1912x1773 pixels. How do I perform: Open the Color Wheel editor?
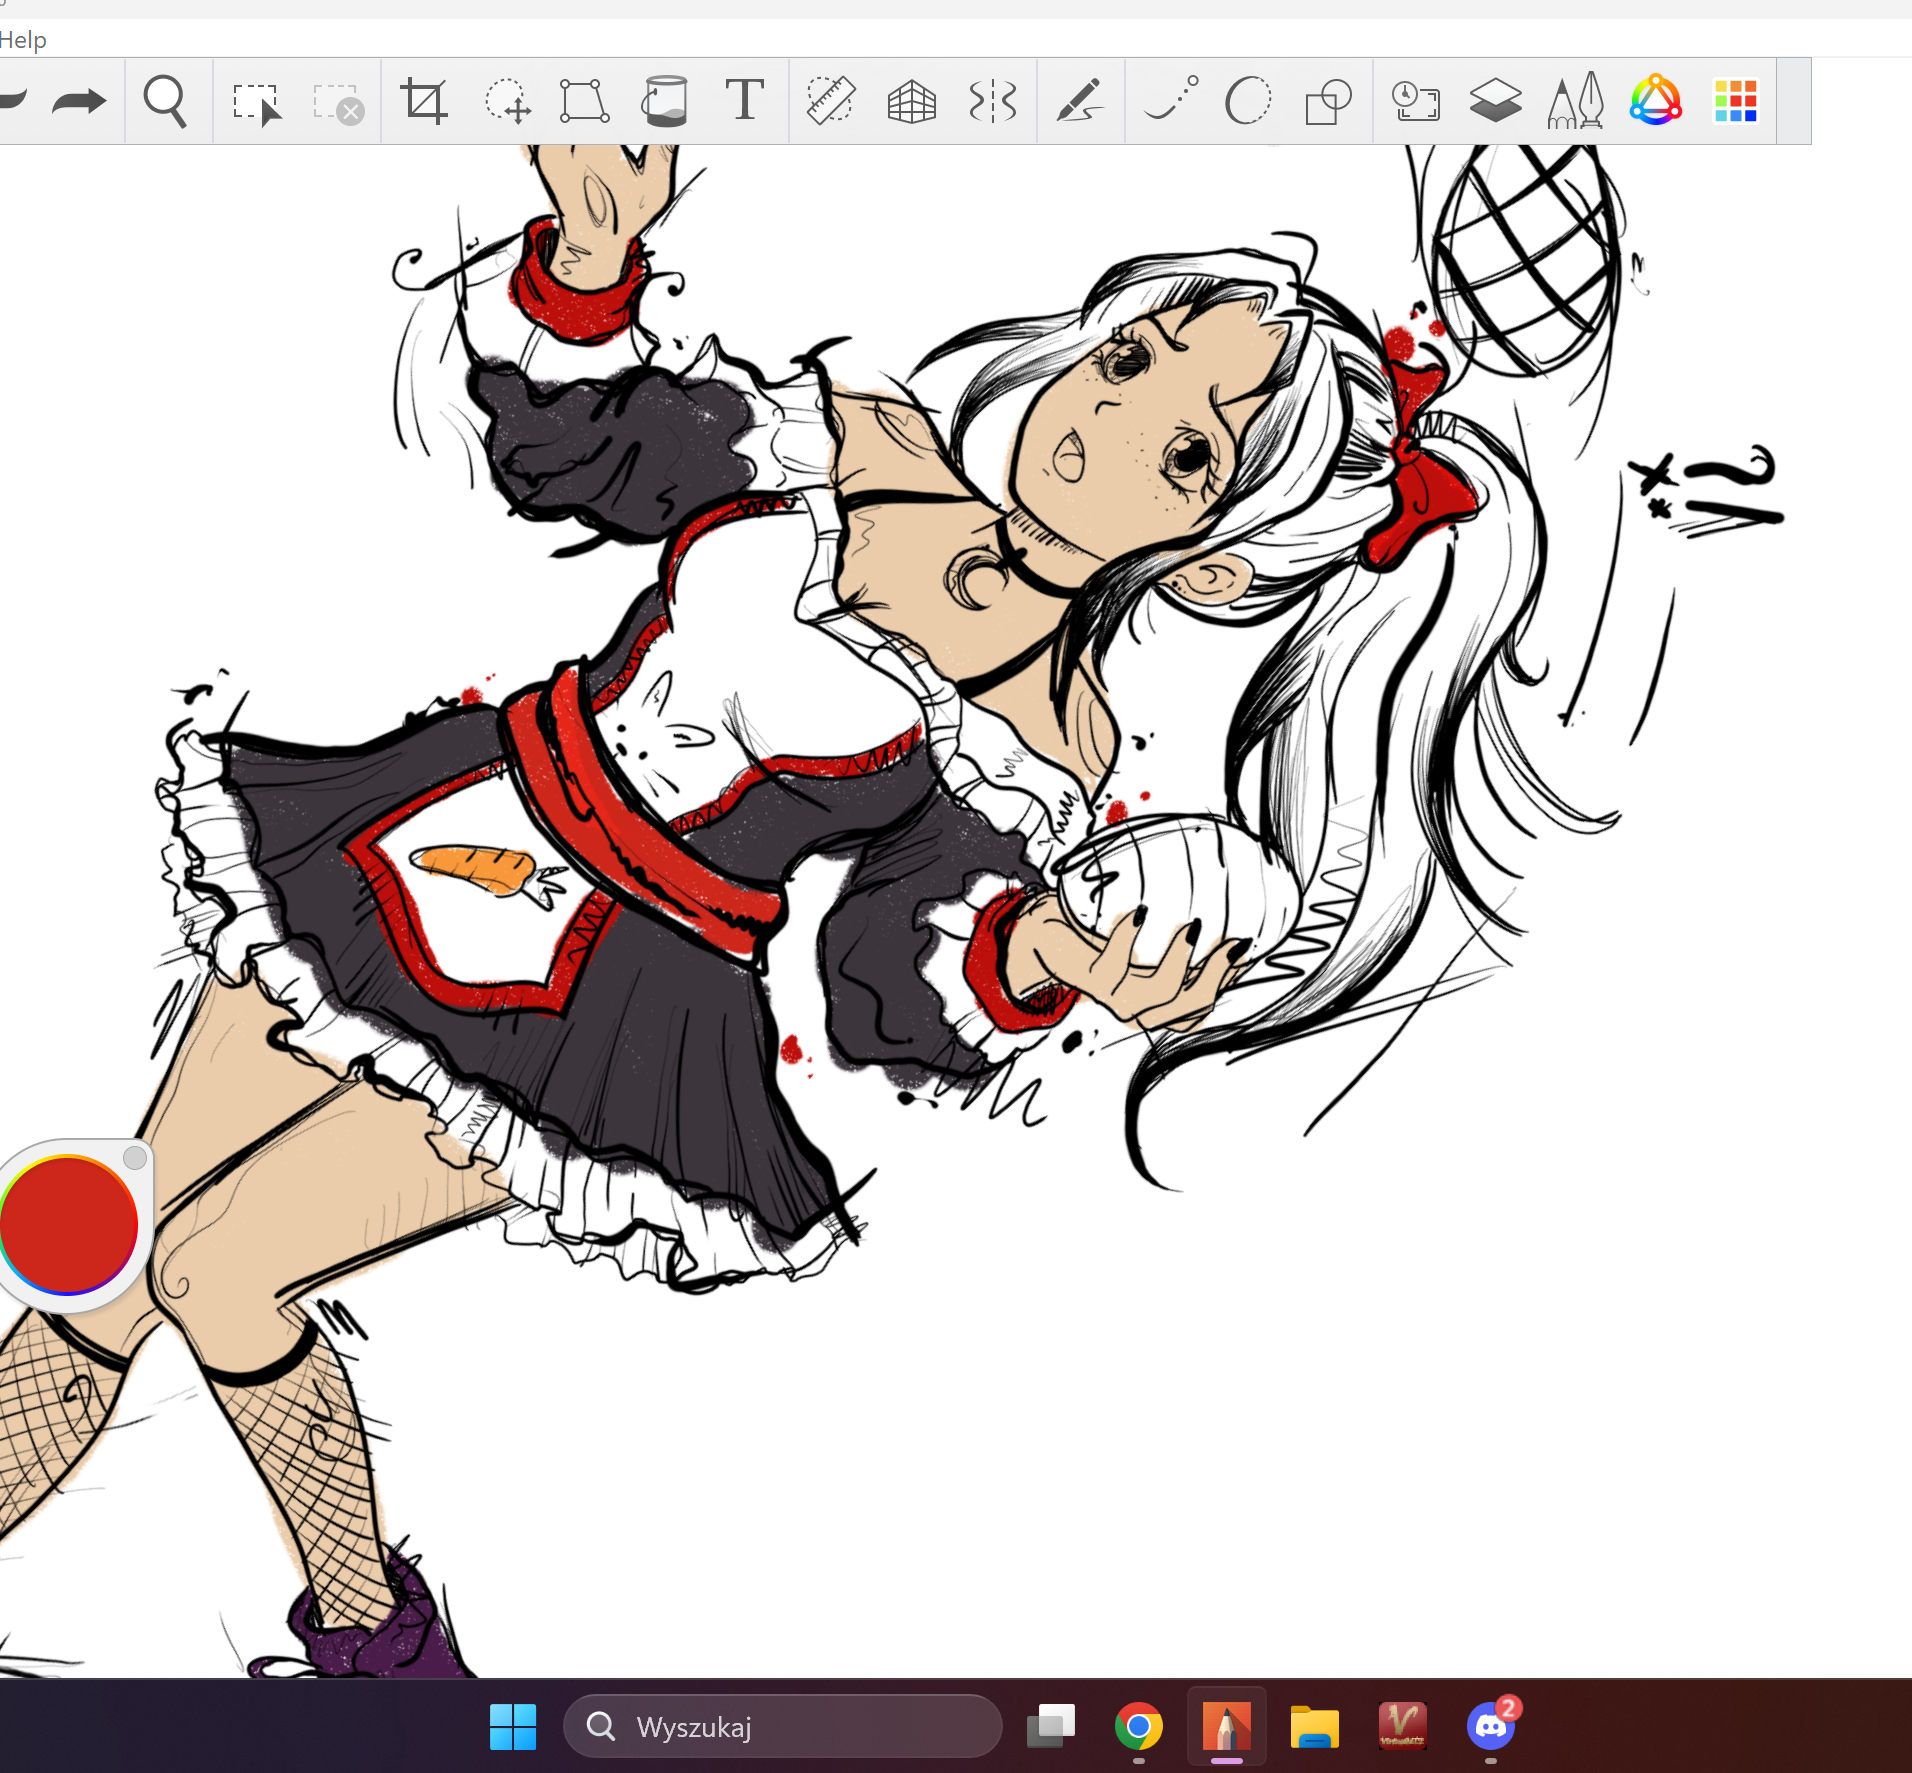1655,101
